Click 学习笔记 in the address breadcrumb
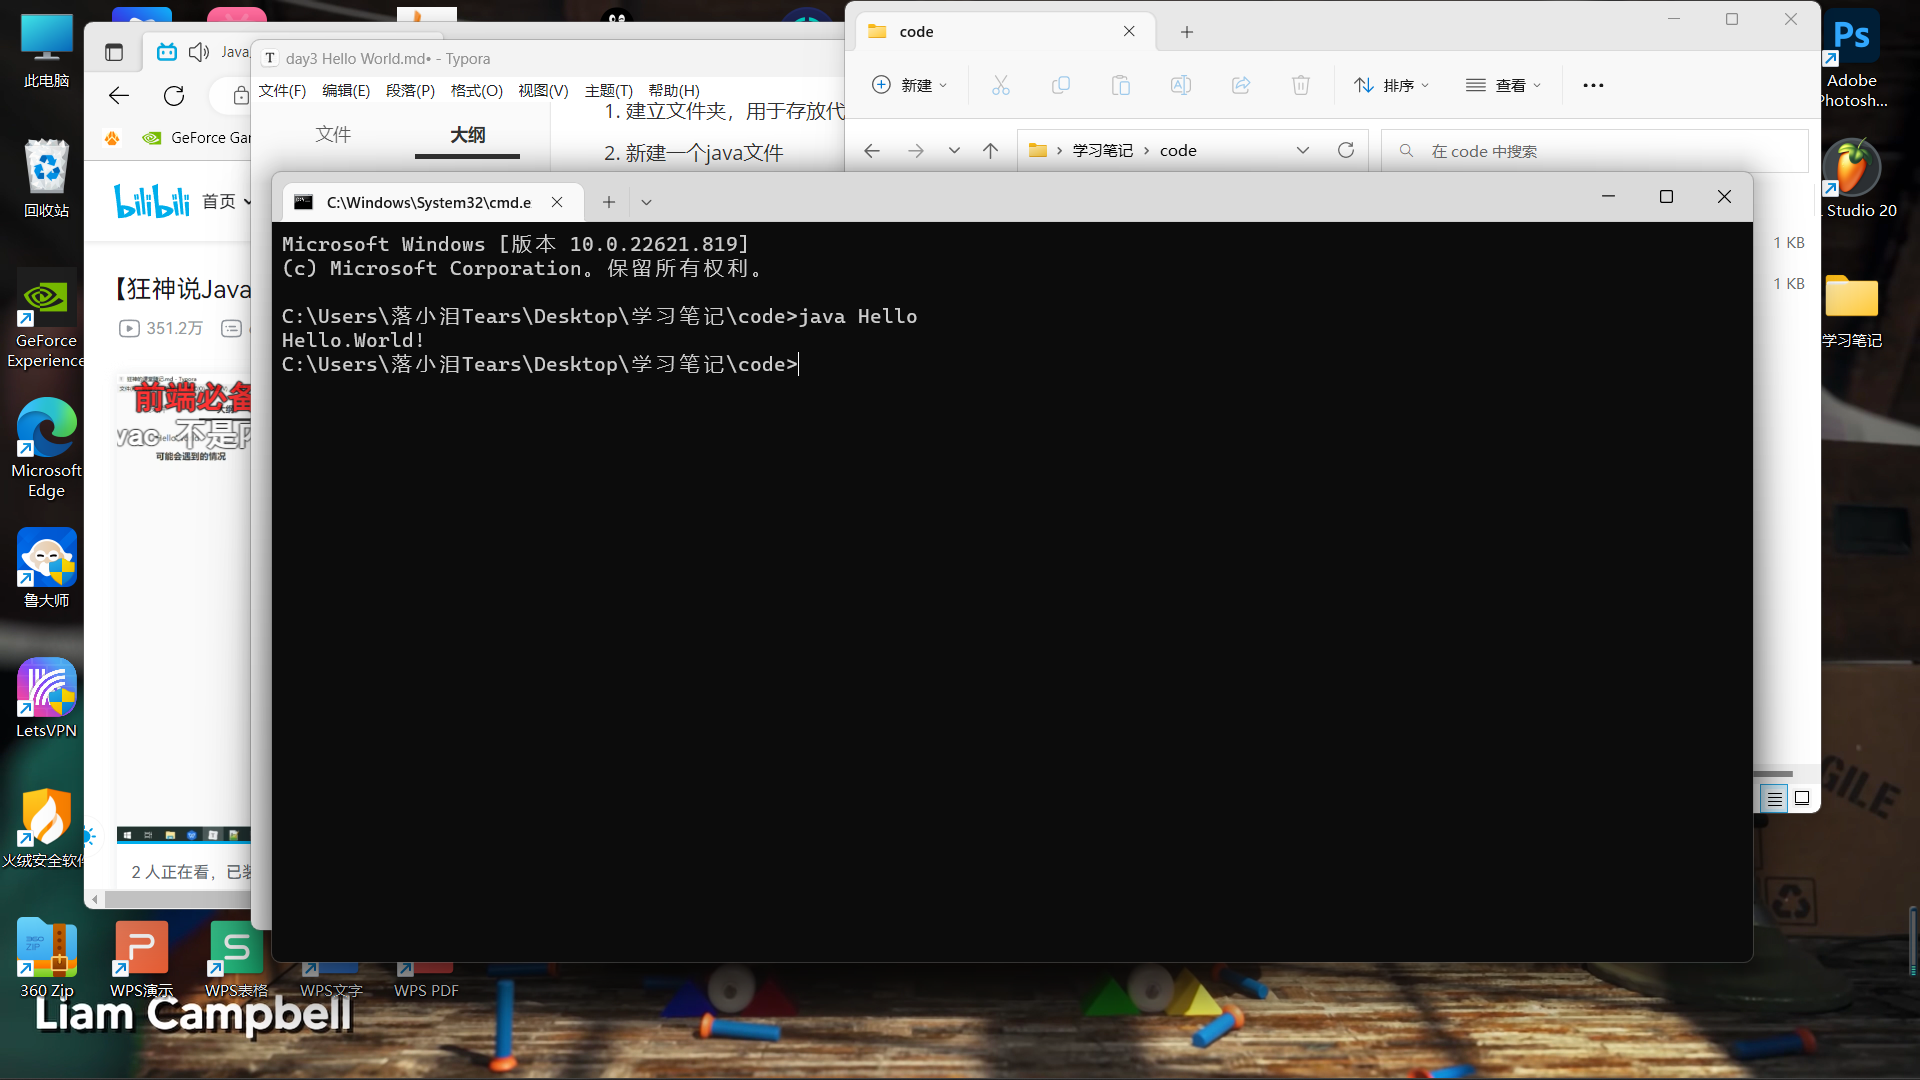The height and width of the screenshot is (1080, 1920). tap(1102, 151)
